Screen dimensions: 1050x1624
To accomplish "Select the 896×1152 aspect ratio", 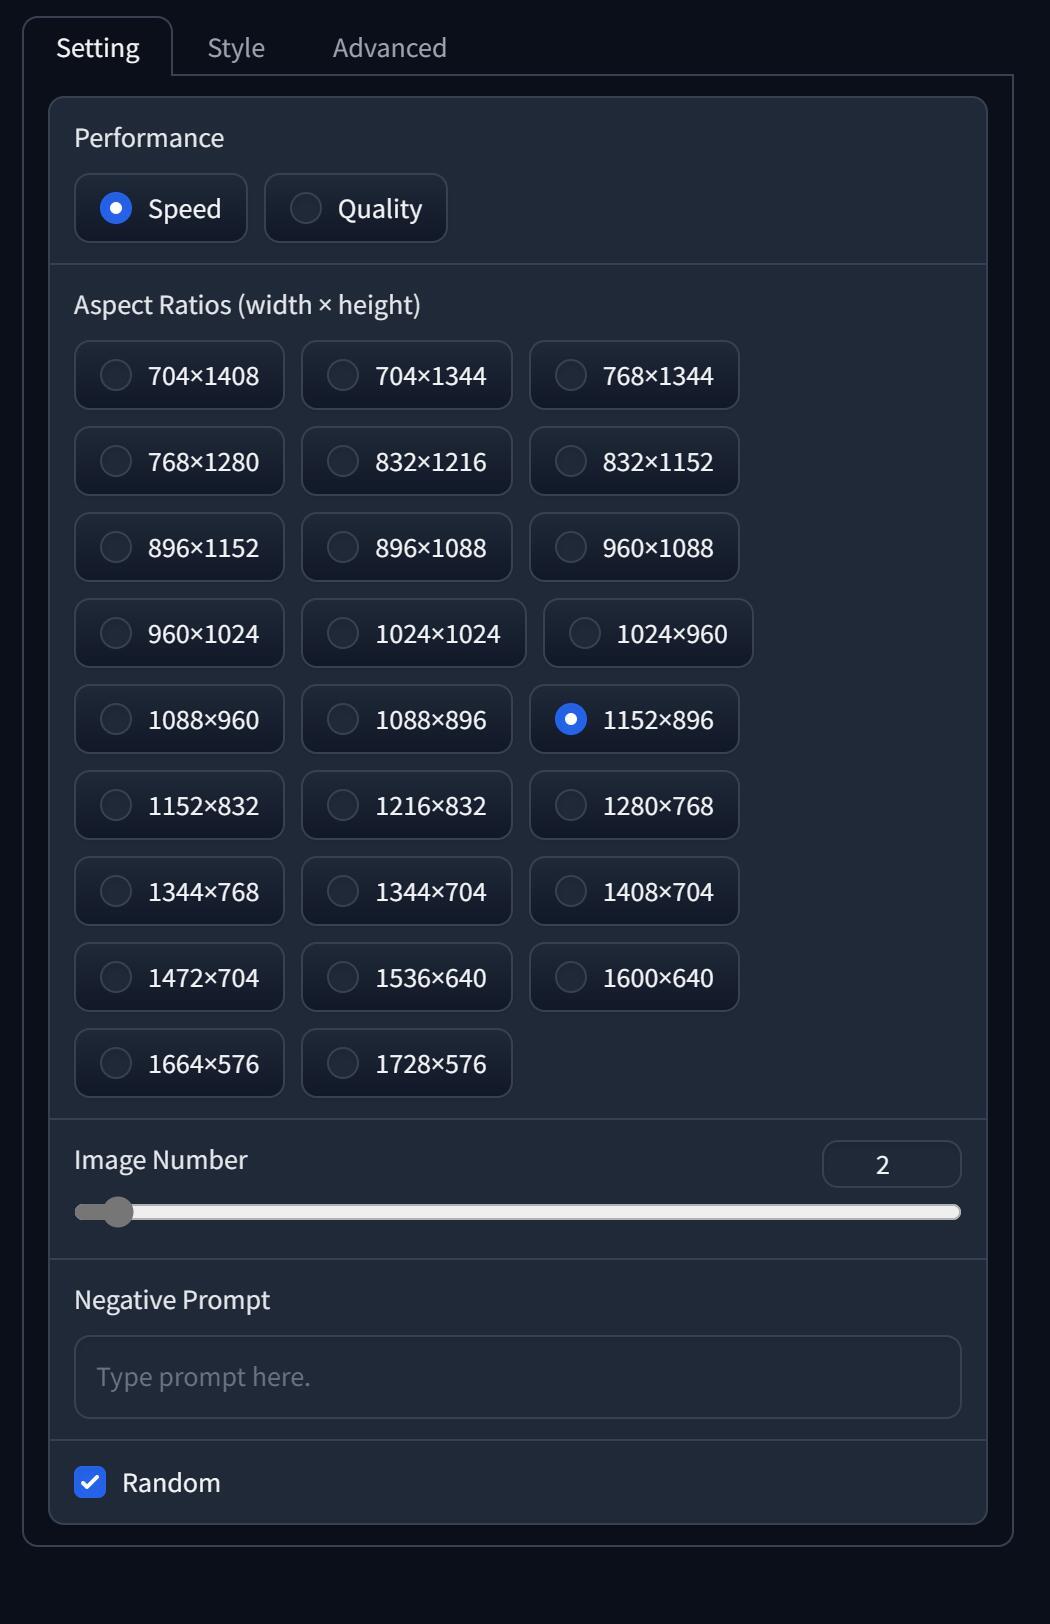I will point(180,547).
